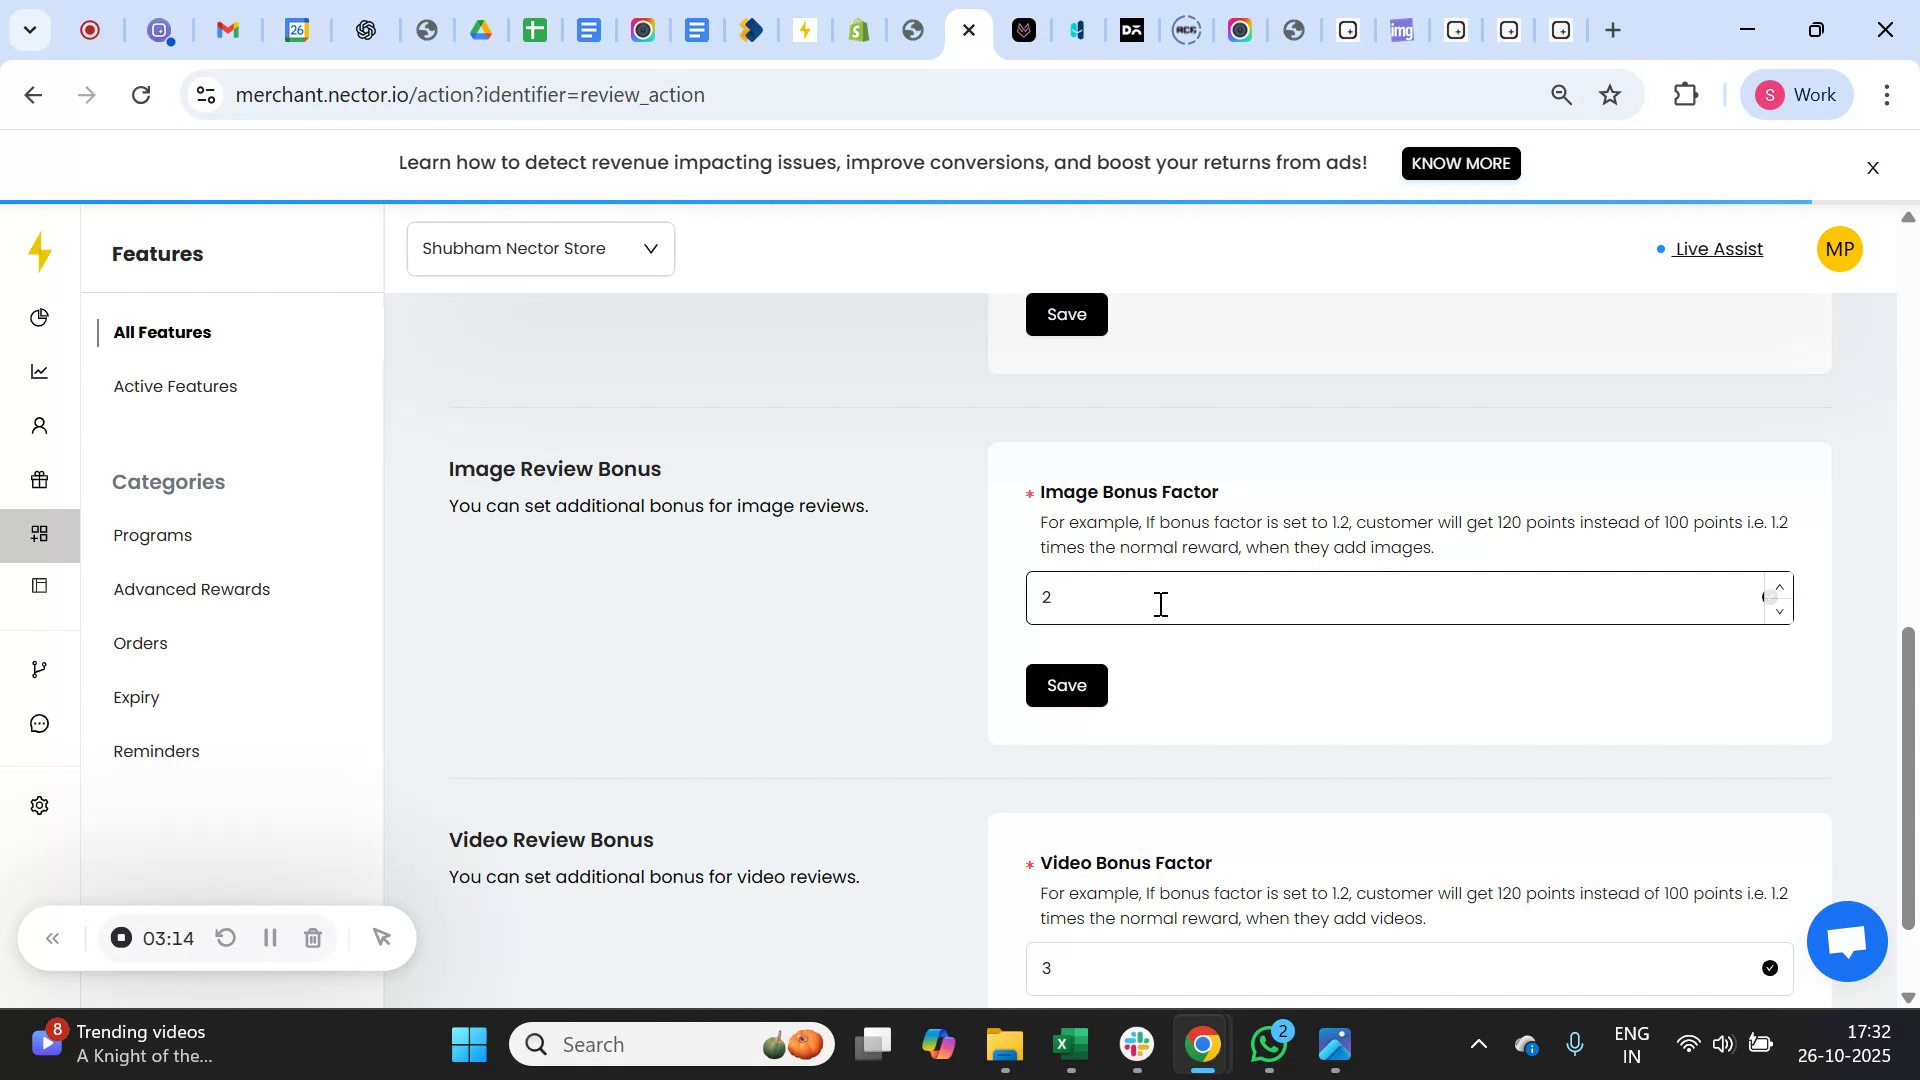Open the analytics pie chart section
Screen dimensions: 1920x1080
point(40,318)
